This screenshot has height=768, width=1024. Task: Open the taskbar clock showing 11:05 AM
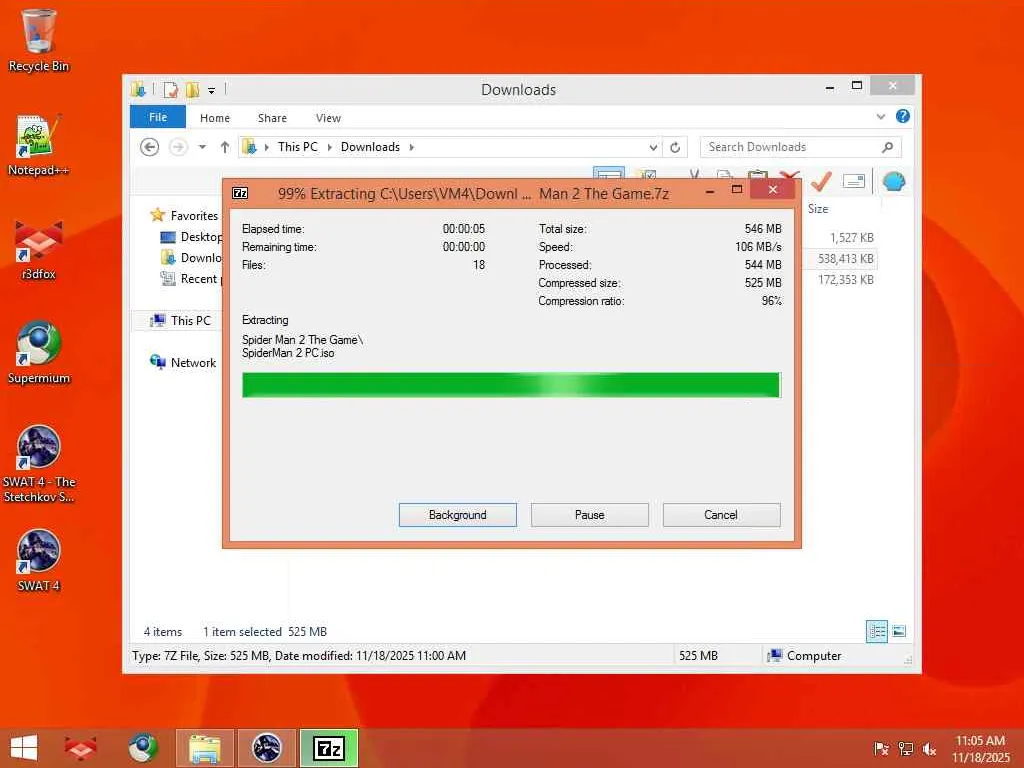[x=980, y=748]
